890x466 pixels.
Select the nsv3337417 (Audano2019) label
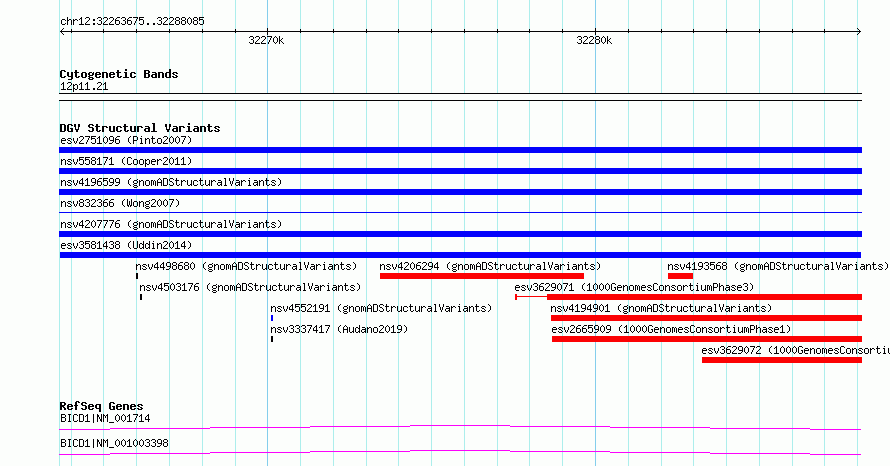339,329
